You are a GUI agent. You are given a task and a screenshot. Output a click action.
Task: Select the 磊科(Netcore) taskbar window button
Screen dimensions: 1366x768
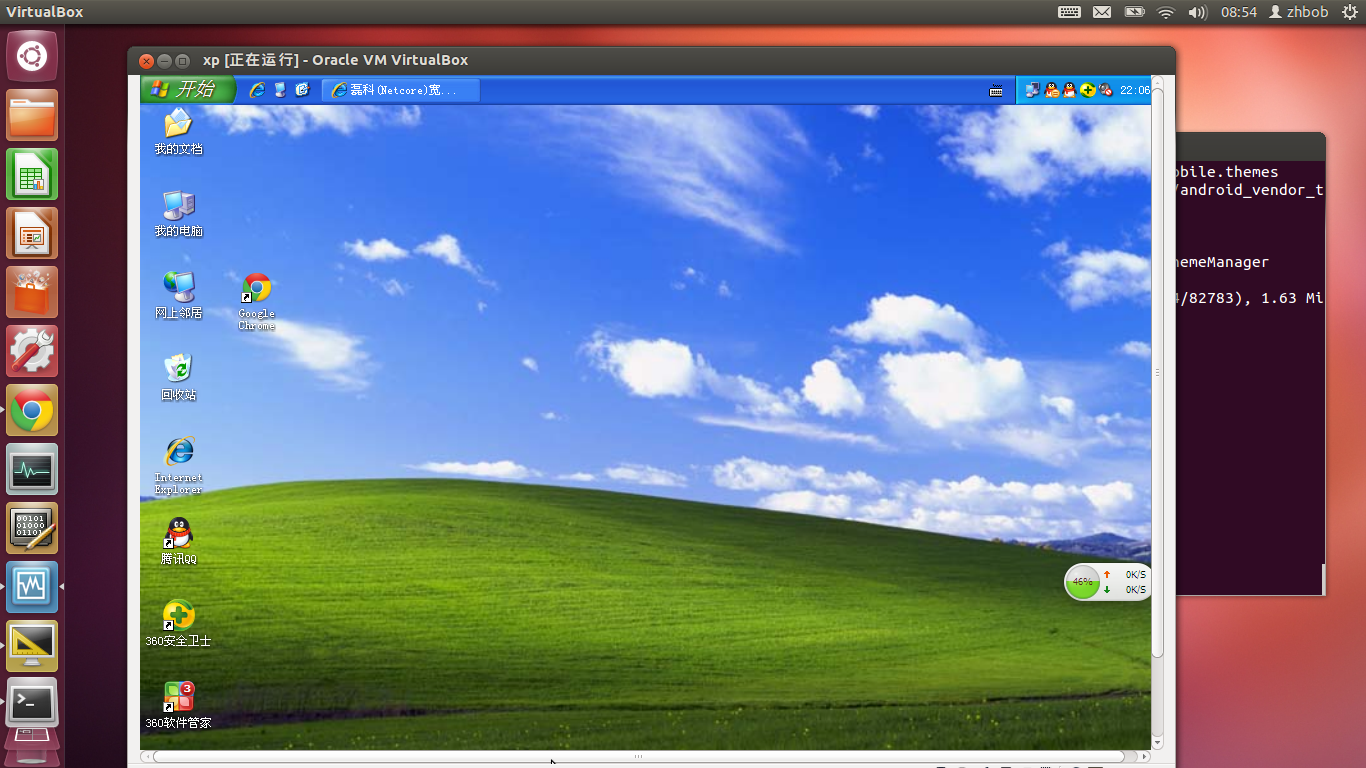click(x=401, y=90)
